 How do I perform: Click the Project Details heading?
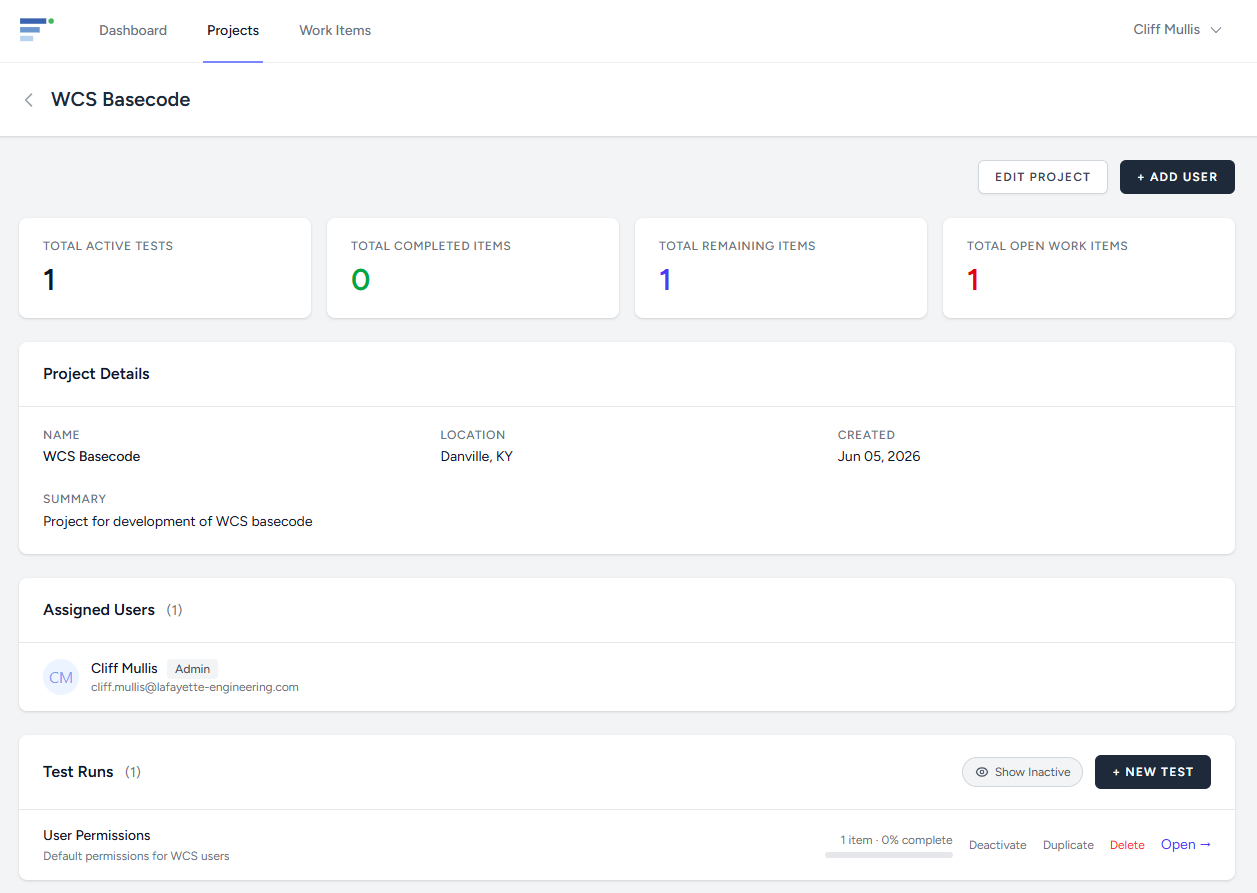click(x=96, y=374)
